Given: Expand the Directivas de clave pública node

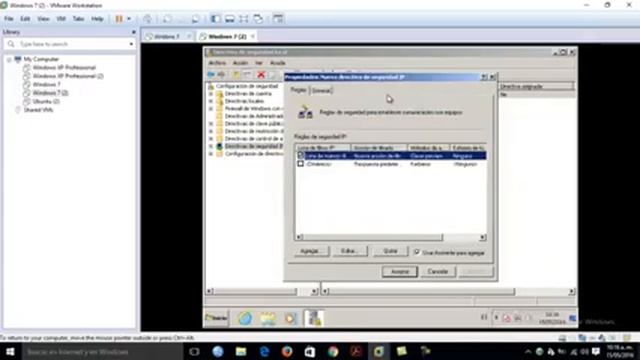Looking at the screenshot, I should pos(211,124).
